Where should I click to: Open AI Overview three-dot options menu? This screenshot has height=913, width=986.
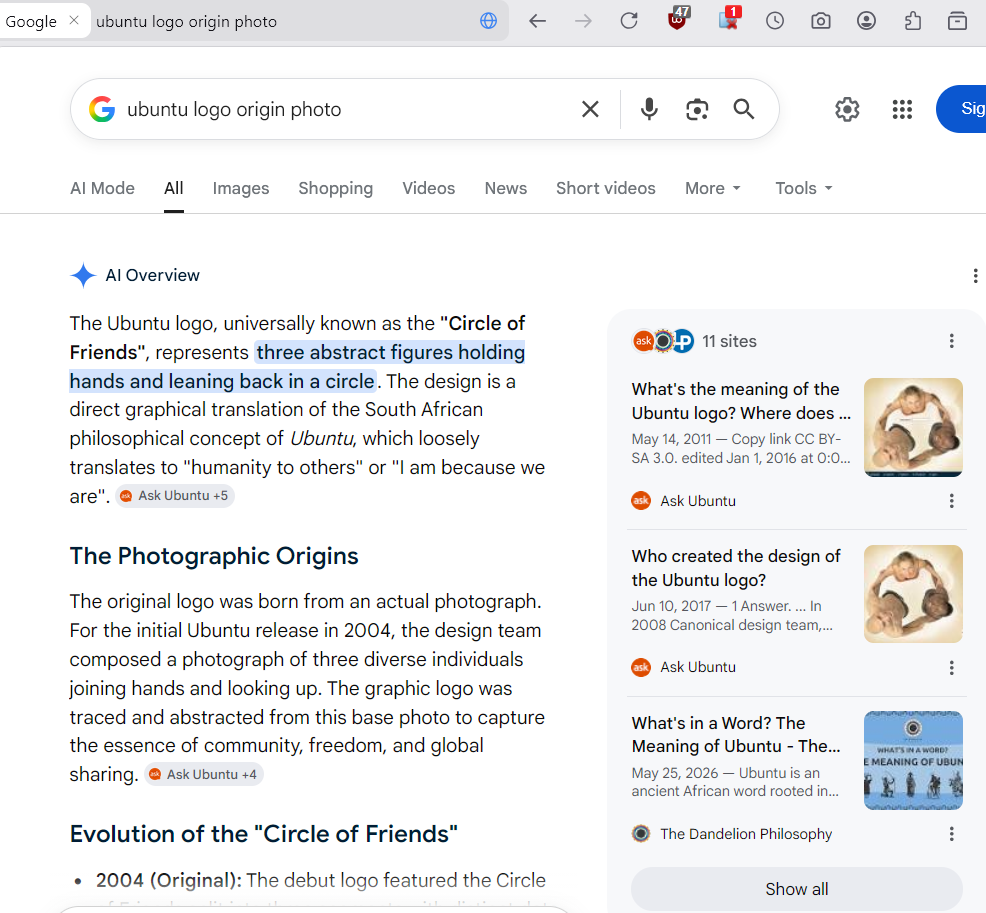tap(975, 275)
